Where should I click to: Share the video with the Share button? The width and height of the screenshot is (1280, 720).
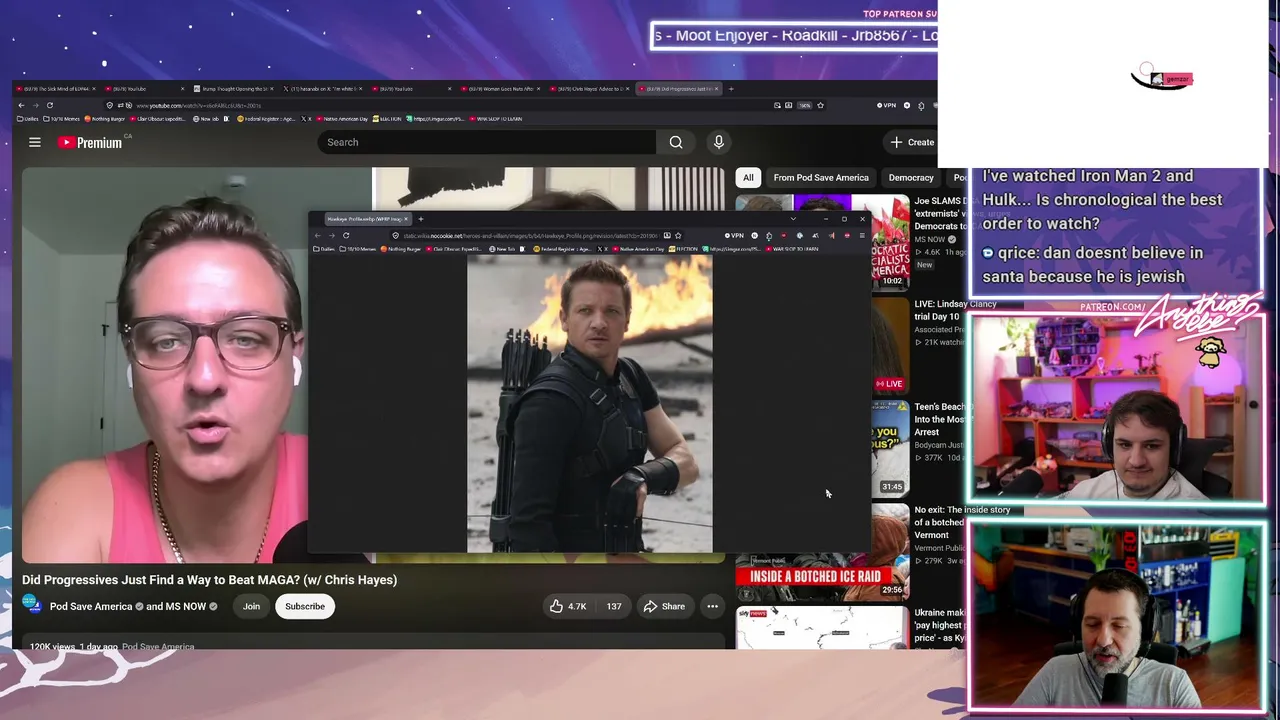point(664,606)
